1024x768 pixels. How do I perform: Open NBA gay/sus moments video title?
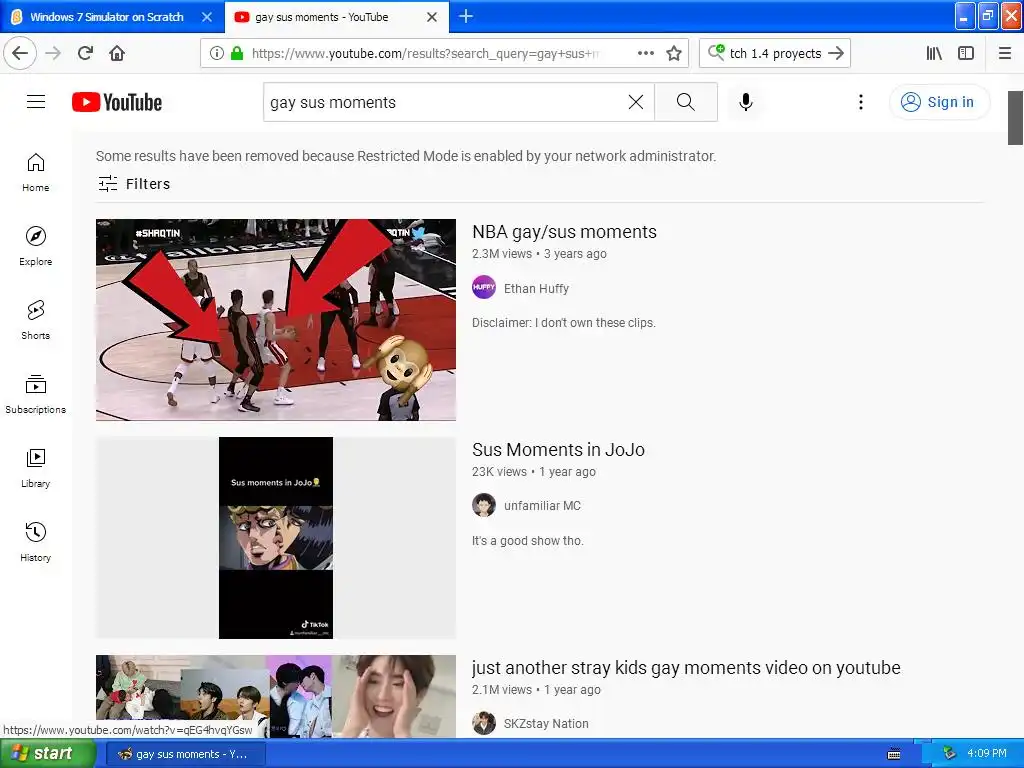pos(564,232)
